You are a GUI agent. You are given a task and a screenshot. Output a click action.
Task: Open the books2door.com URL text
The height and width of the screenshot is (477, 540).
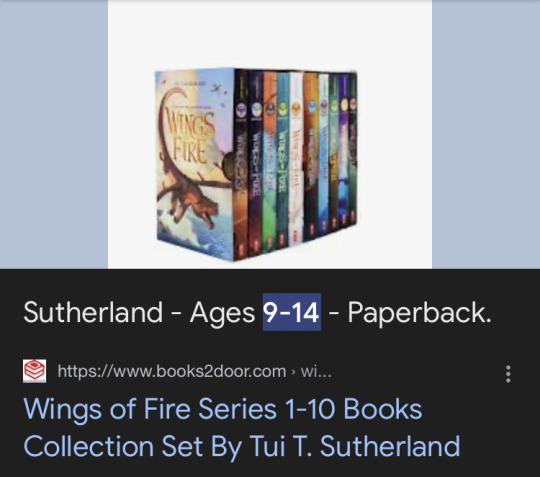[172, 371]
